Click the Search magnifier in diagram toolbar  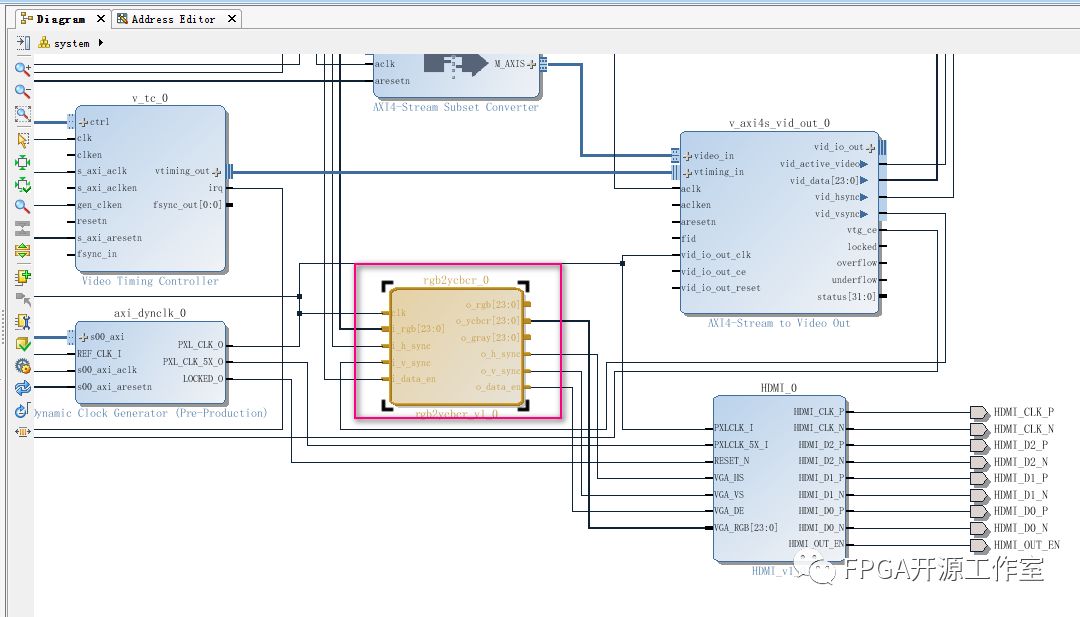tap(22, 207)
